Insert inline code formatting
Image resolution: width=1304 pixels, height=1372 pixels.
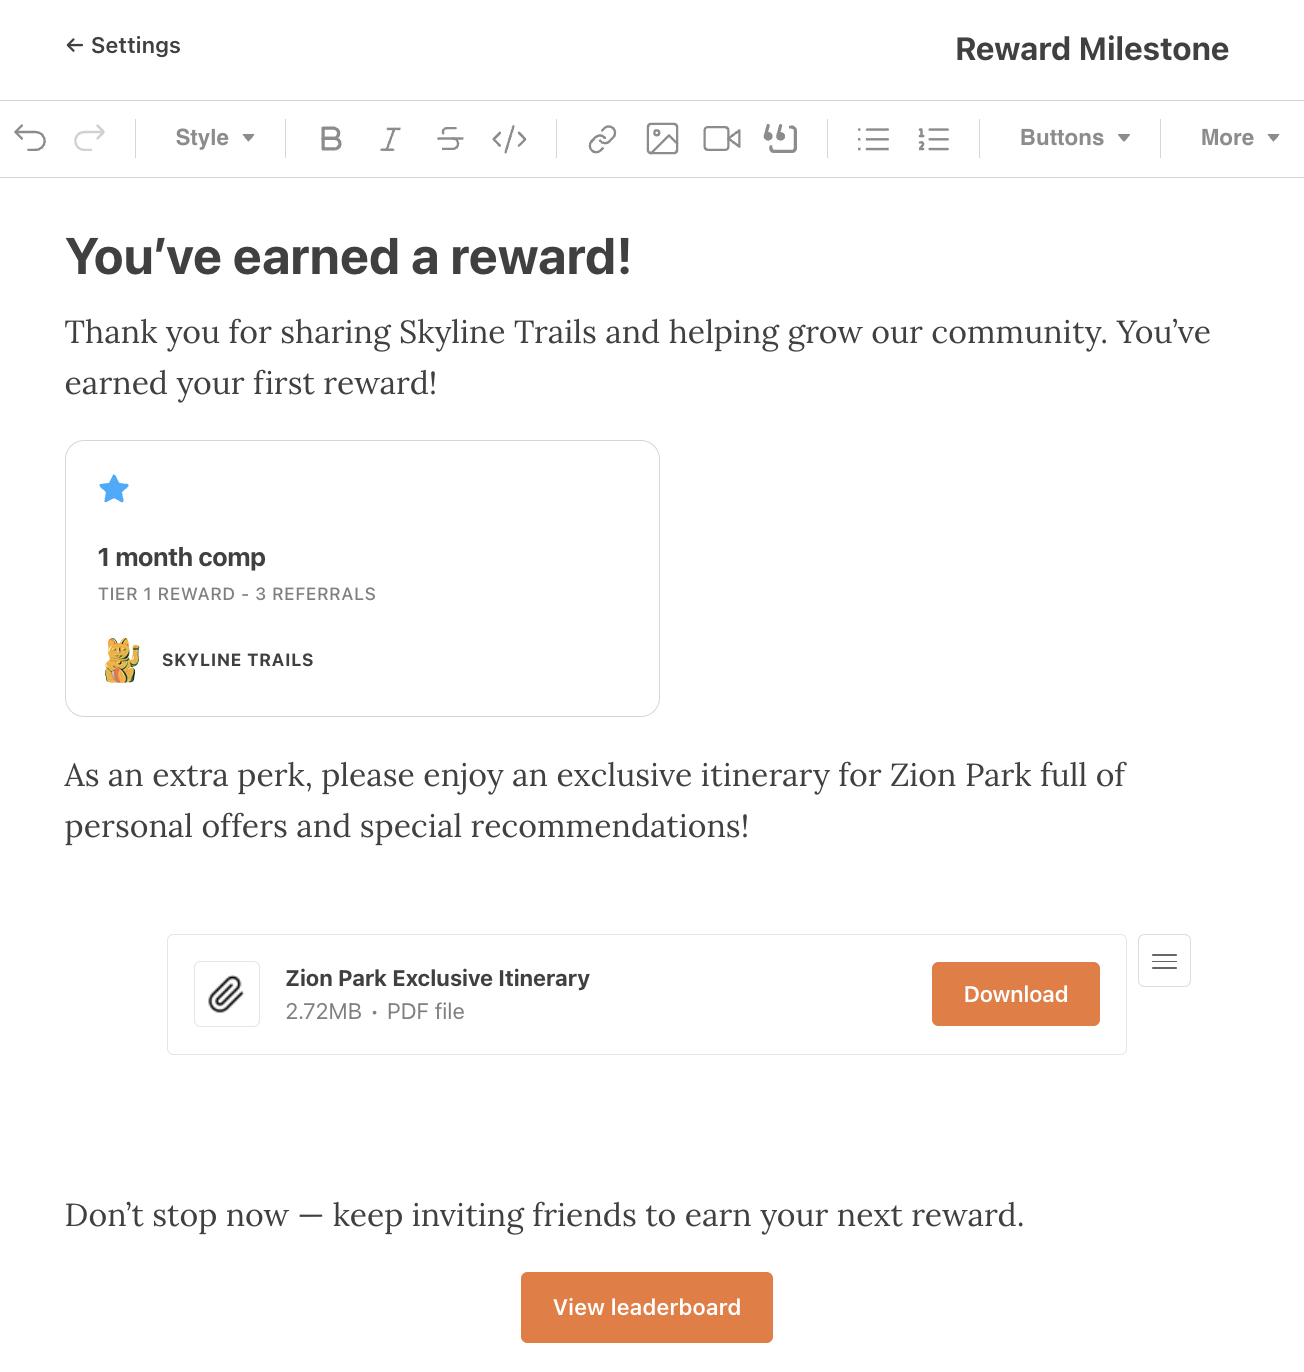pos(509,138)
